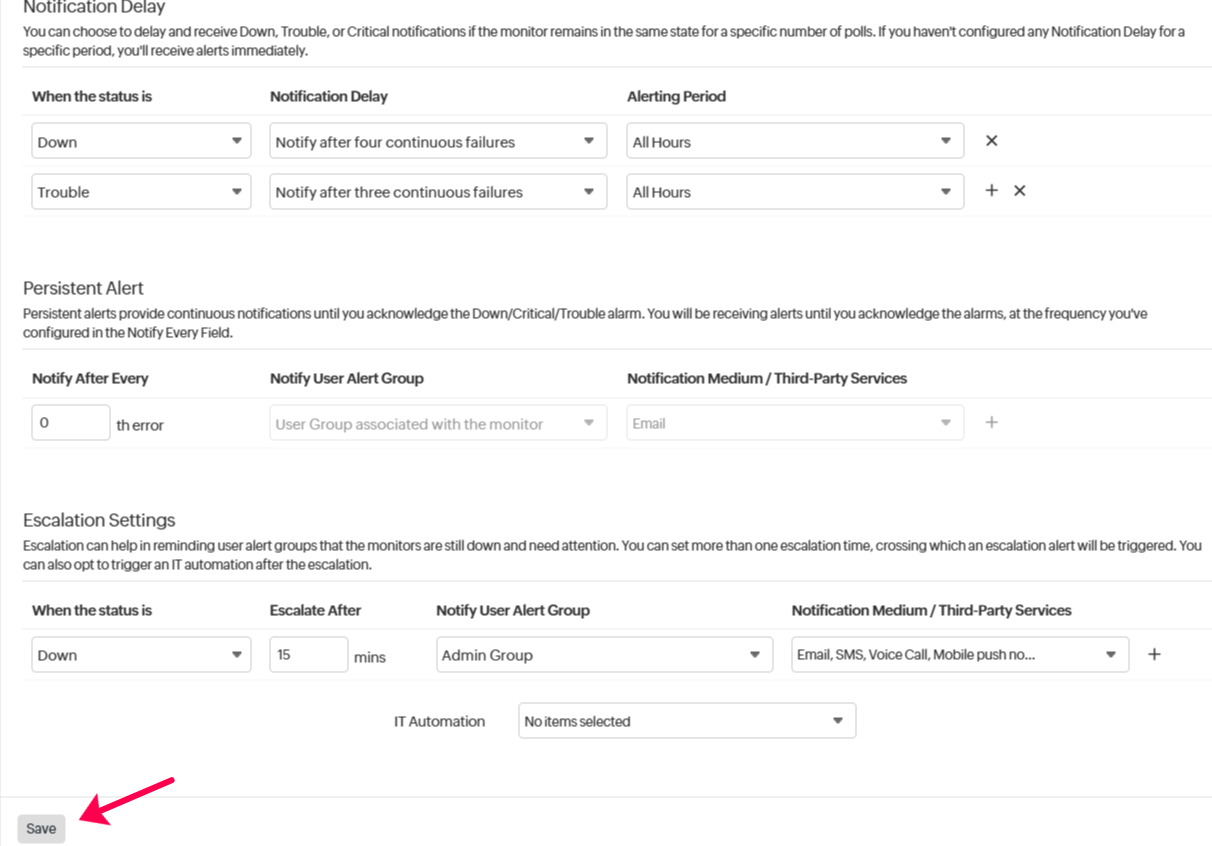The height and width of the screenshot is (846, 1212).
Task: Expand the Email, SMS, Voice Call medium dropdown
Action: 960,655
